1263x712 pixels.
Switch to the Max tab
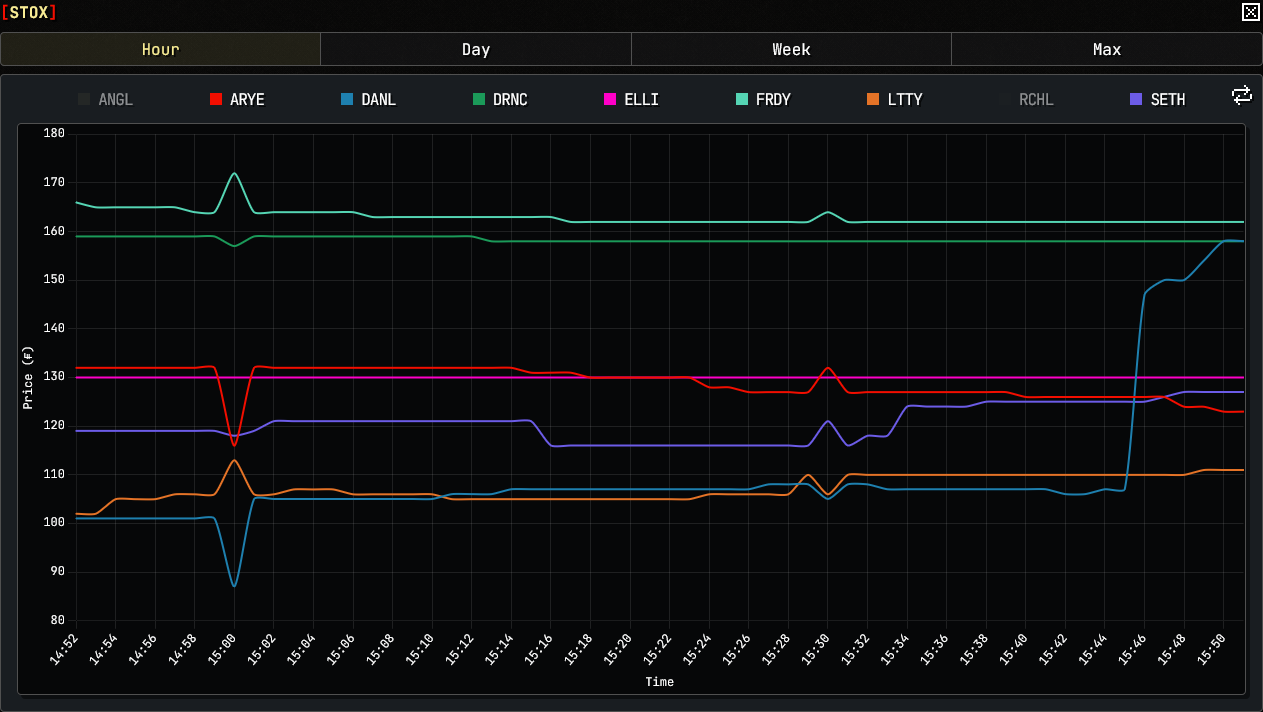click(1106, 49)
